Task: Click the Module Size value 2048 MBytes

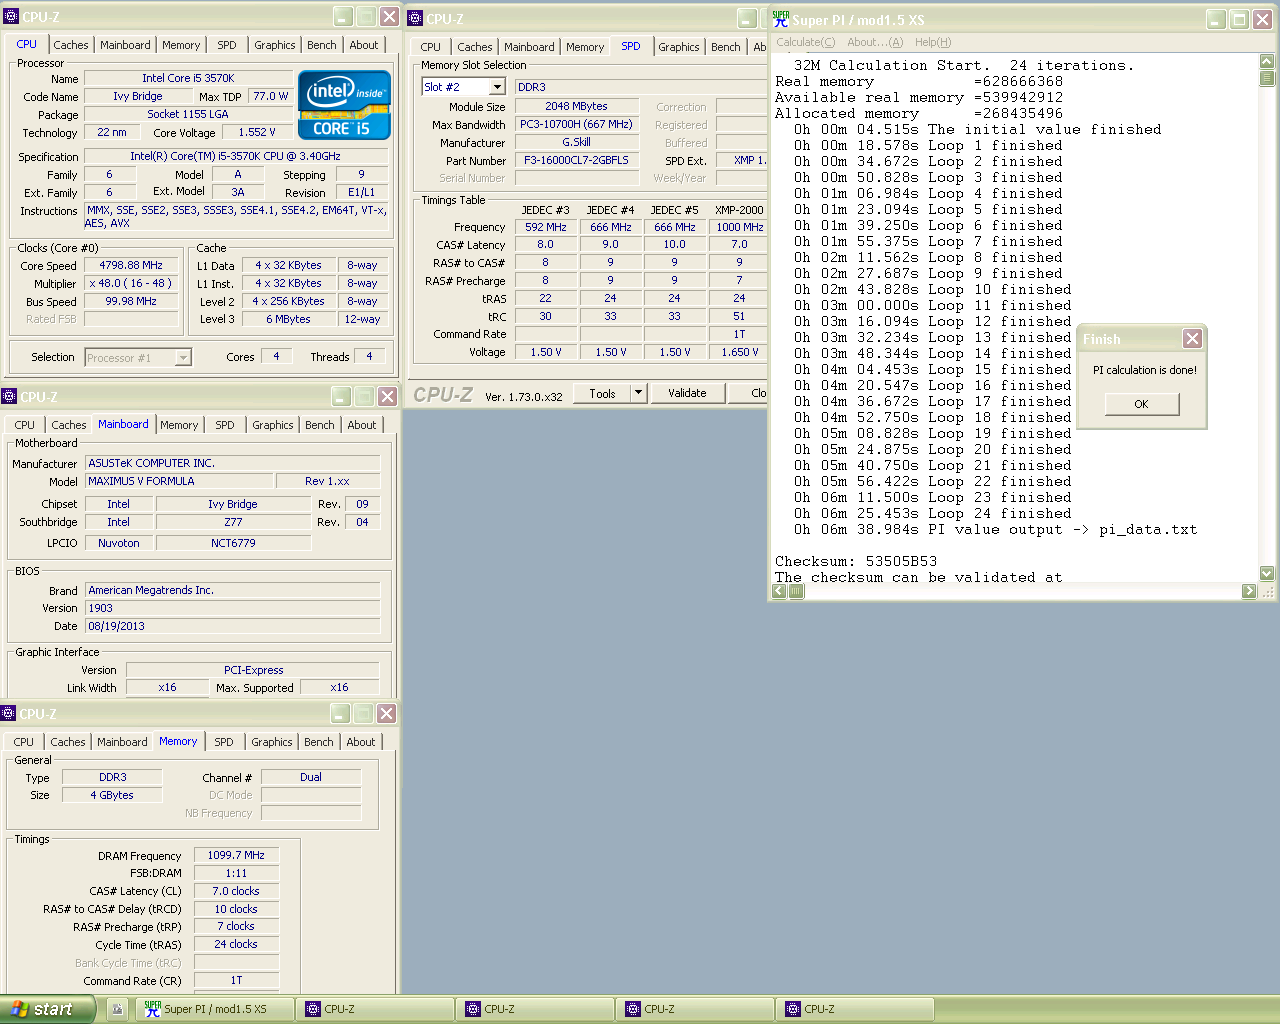Action: point(577,106)
